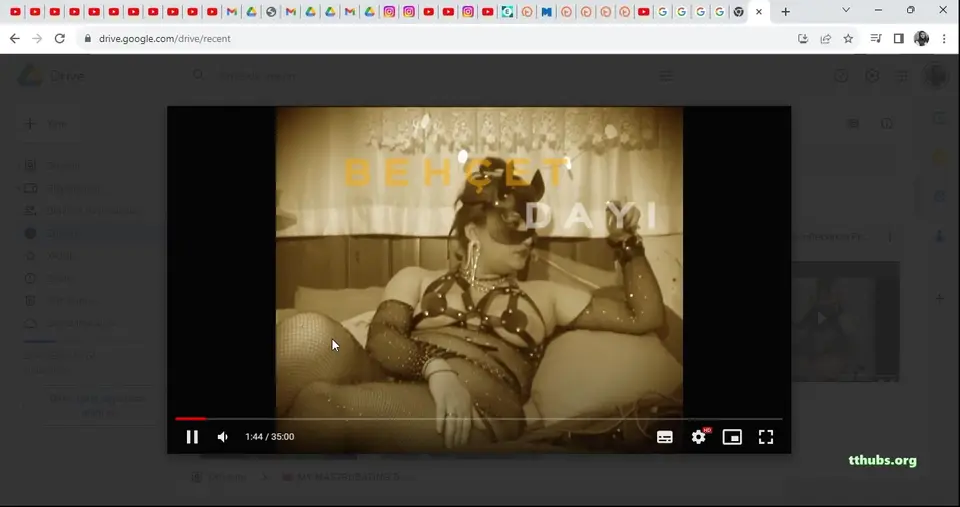Screen dimensions: 960x507
Task: Switch to the first Gmail tab
Action: [231, 11]
